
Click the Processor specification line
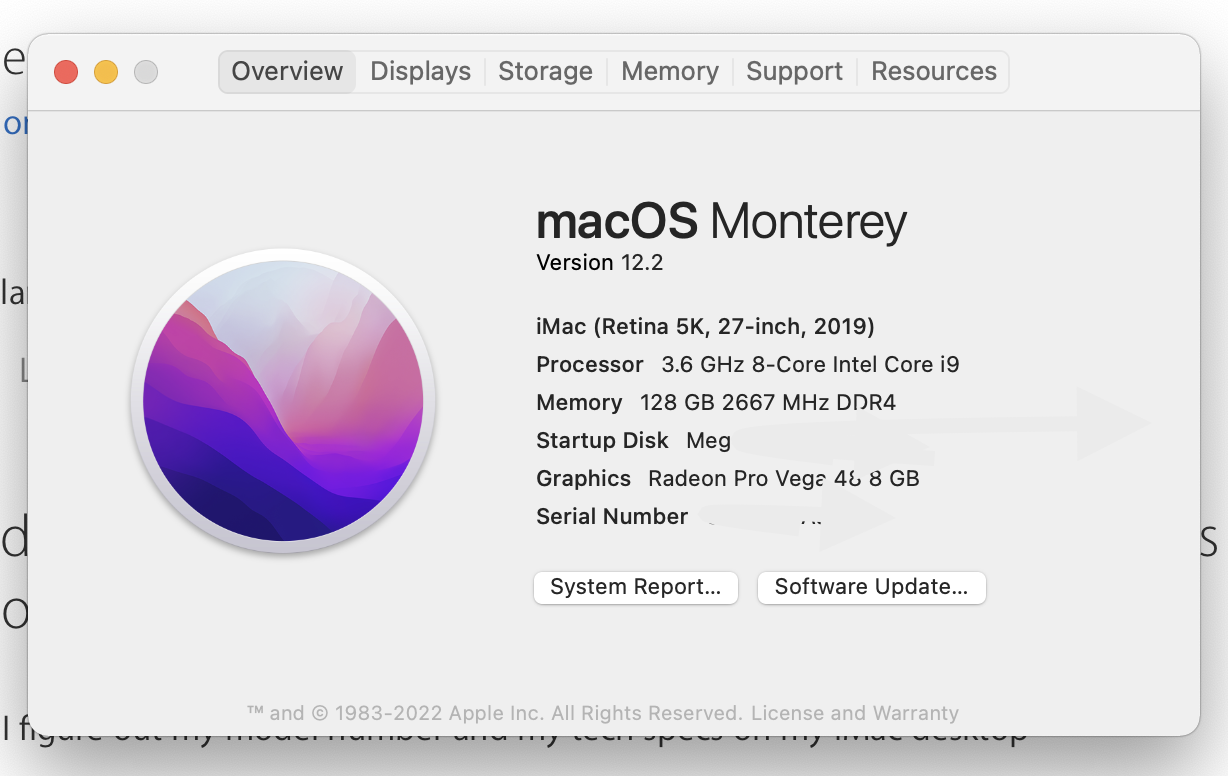click(x=747, y=364)
